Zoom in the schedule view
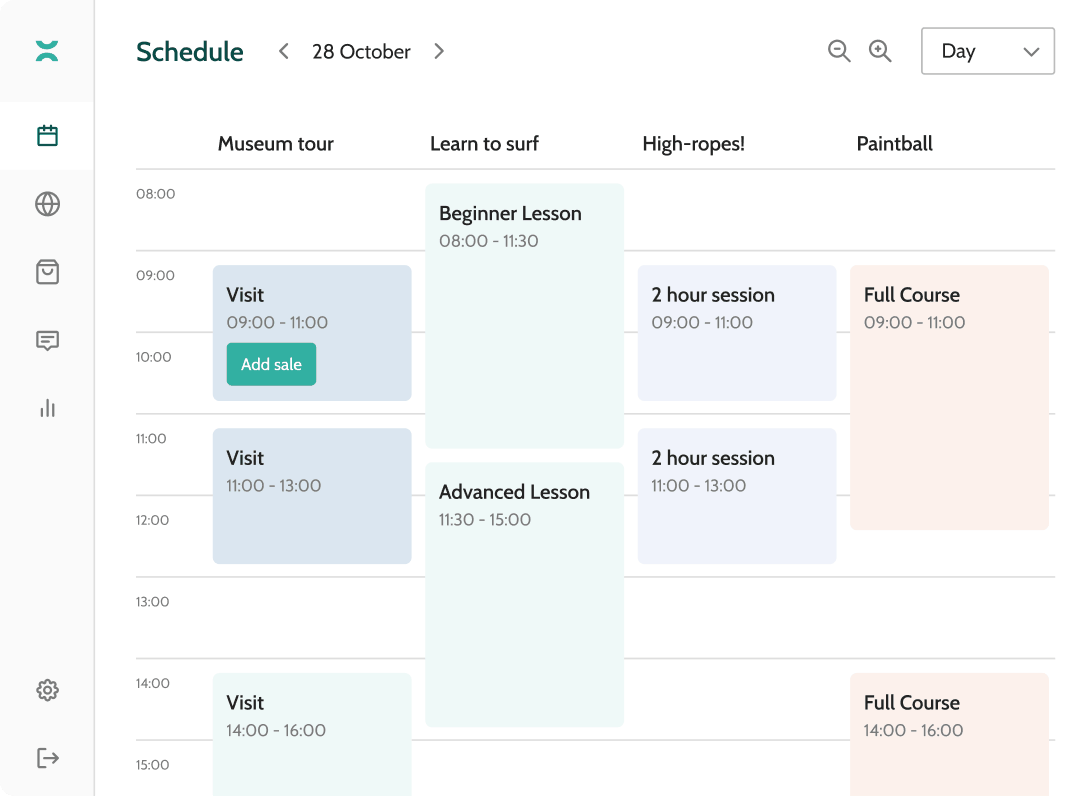 880,51
